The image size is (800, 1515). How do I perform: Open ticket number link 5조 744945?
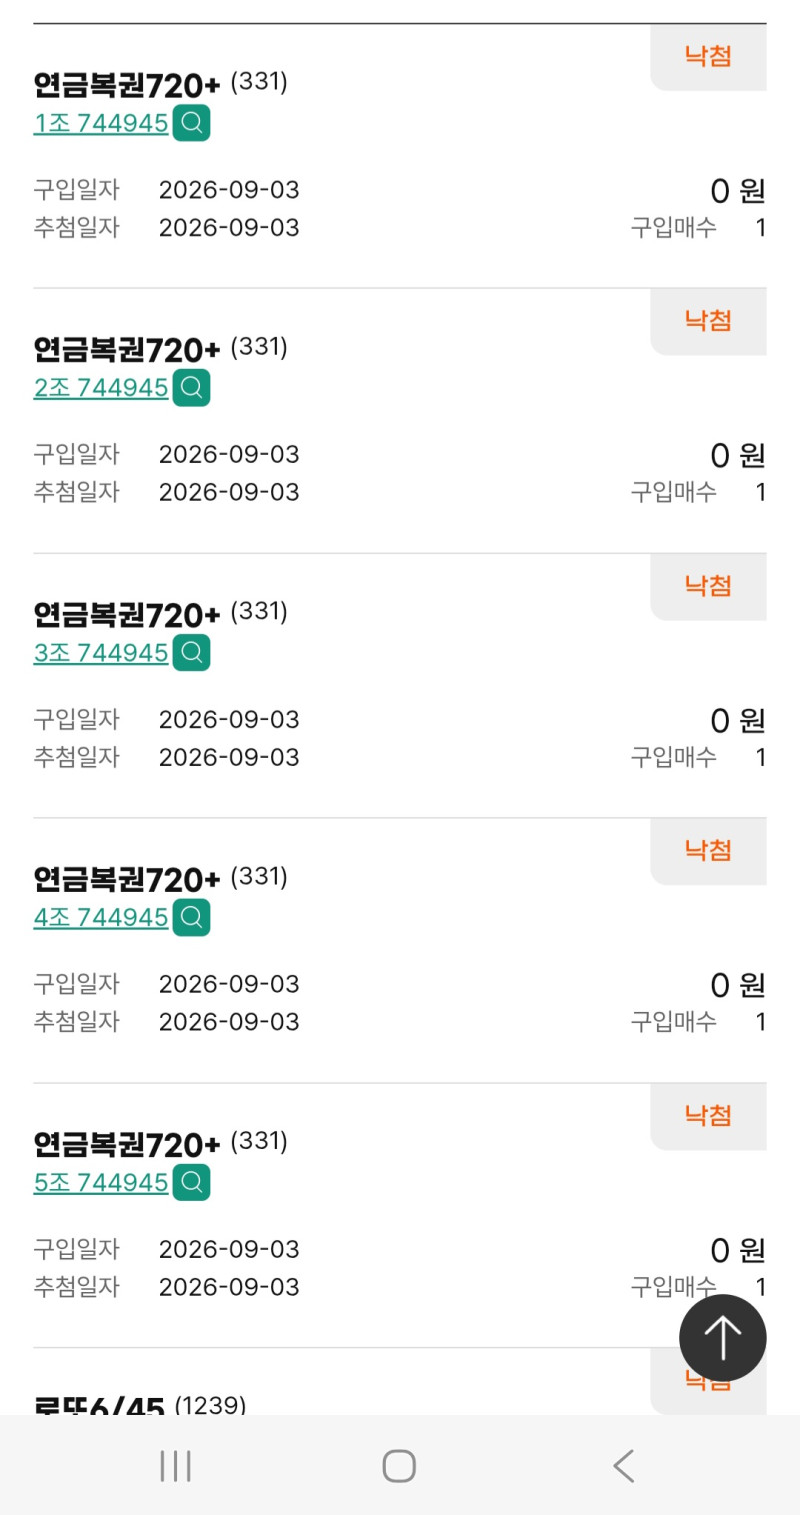[x=101, y=1183]
